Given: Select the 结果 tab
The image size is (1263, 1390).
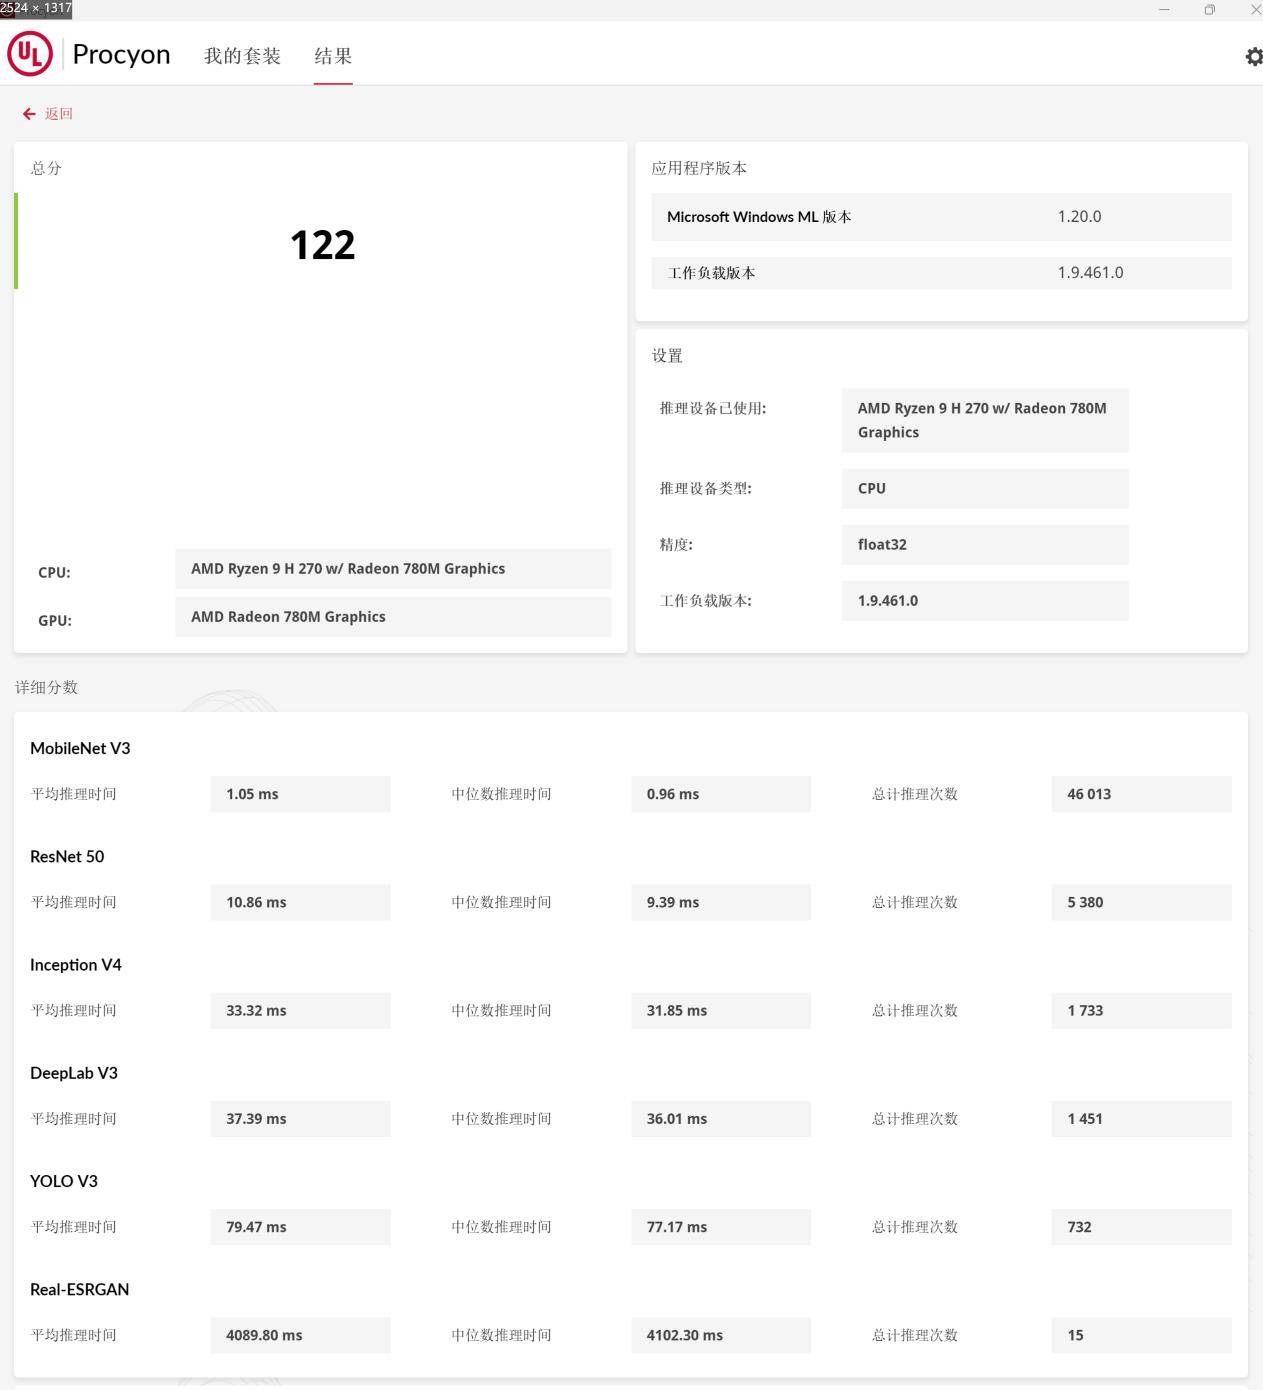Looking at the screenshot, I should (x=333, y=56).
